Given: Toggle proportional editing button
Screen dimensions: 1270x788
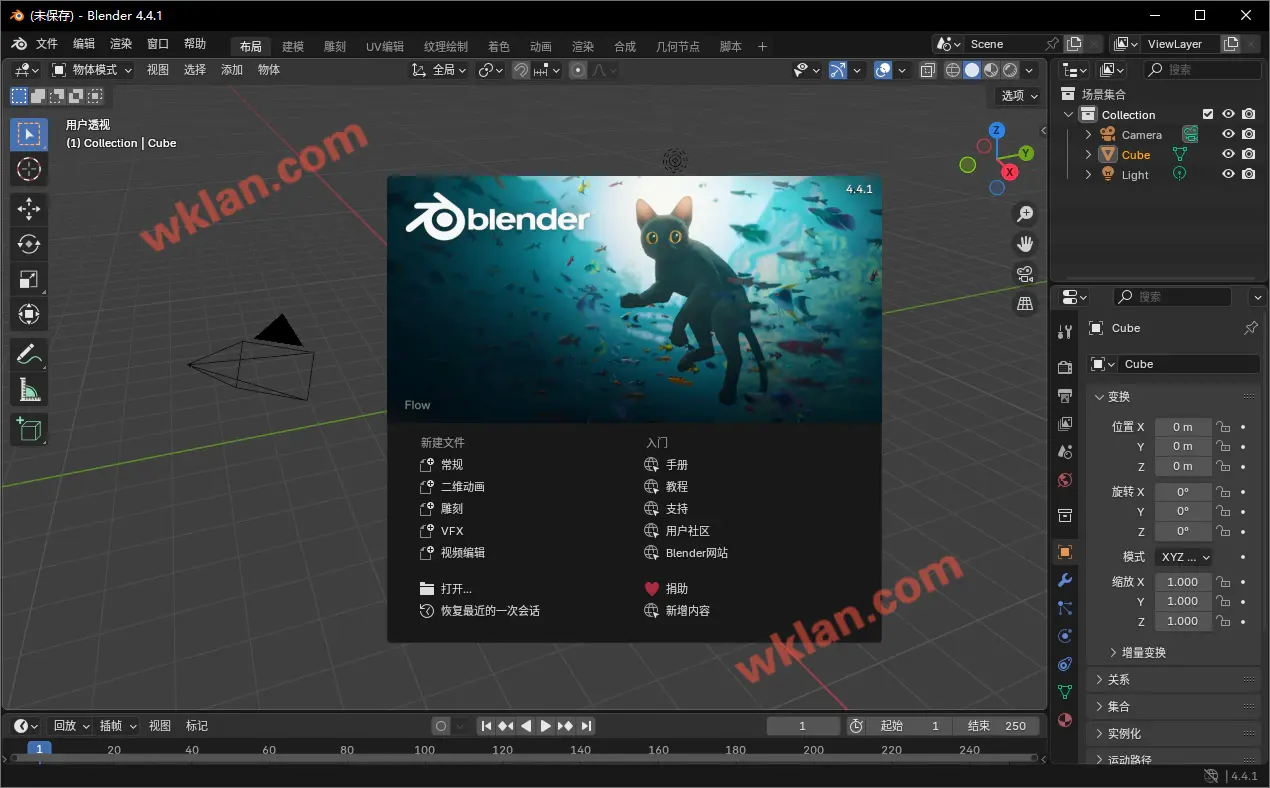Looking at the screenshot, I should coord(578,70).
